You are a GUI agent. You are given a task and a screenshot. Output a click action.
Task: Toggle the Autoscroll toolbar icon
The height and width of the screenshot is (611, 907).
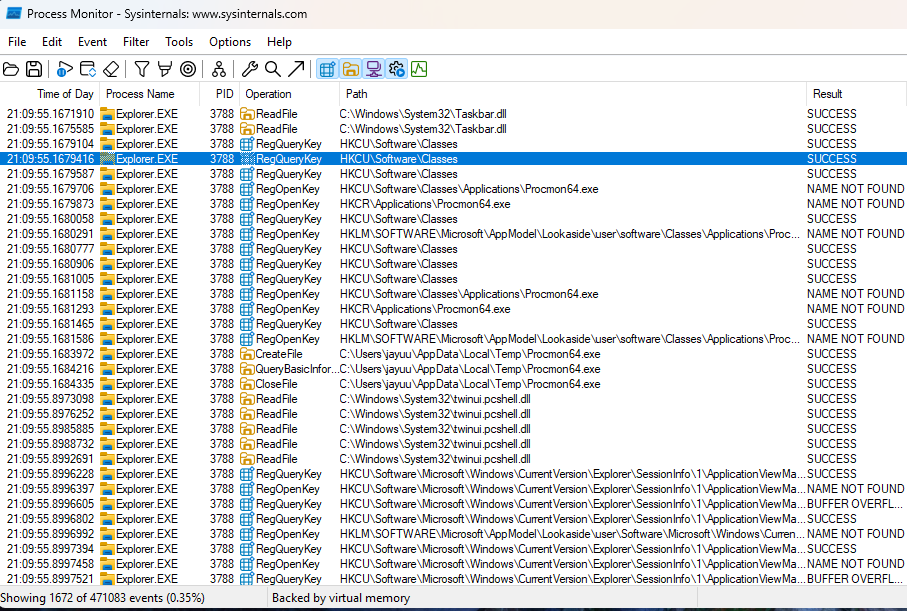tap(88, 69)
